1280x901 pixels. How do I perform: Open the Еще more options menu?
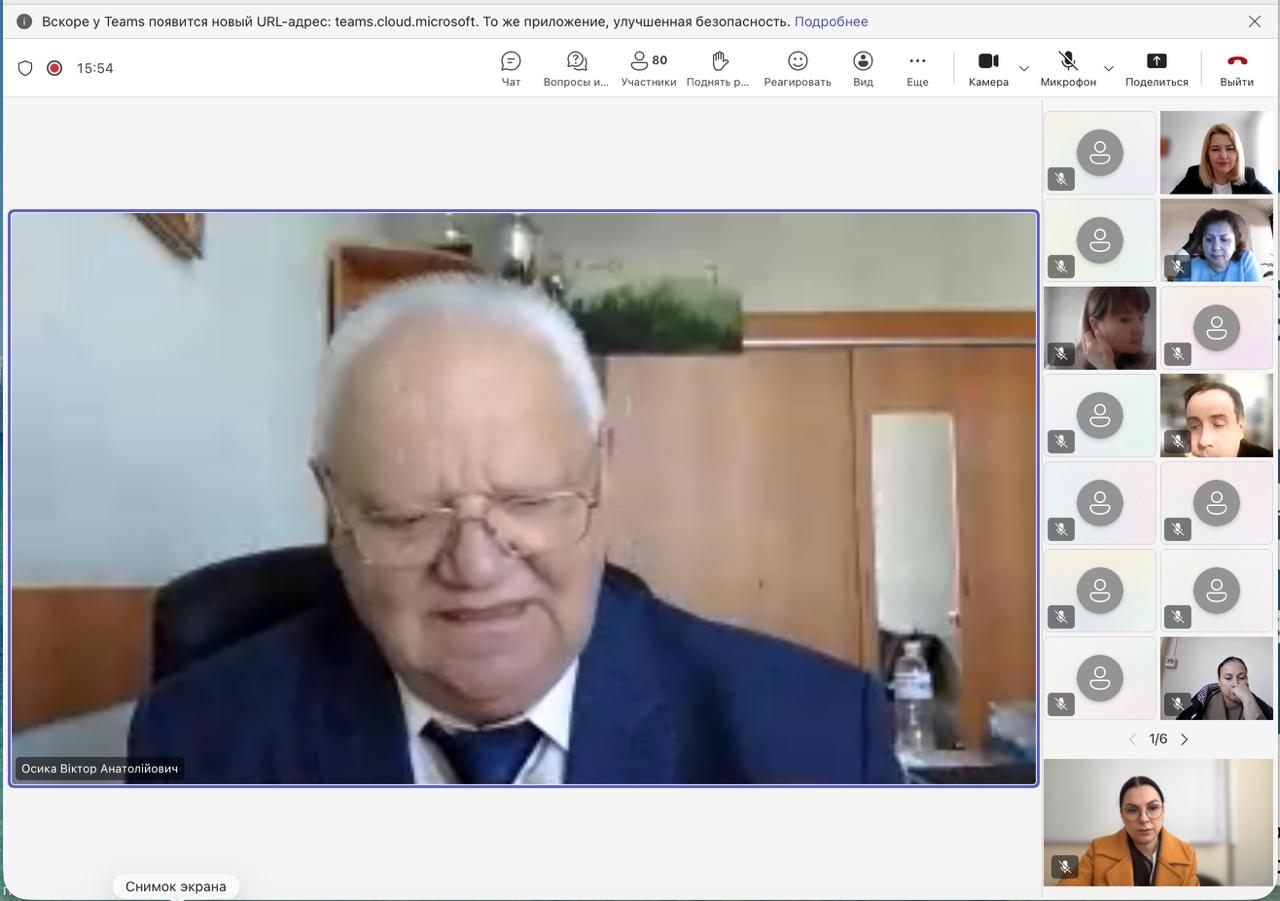[917, 68]
